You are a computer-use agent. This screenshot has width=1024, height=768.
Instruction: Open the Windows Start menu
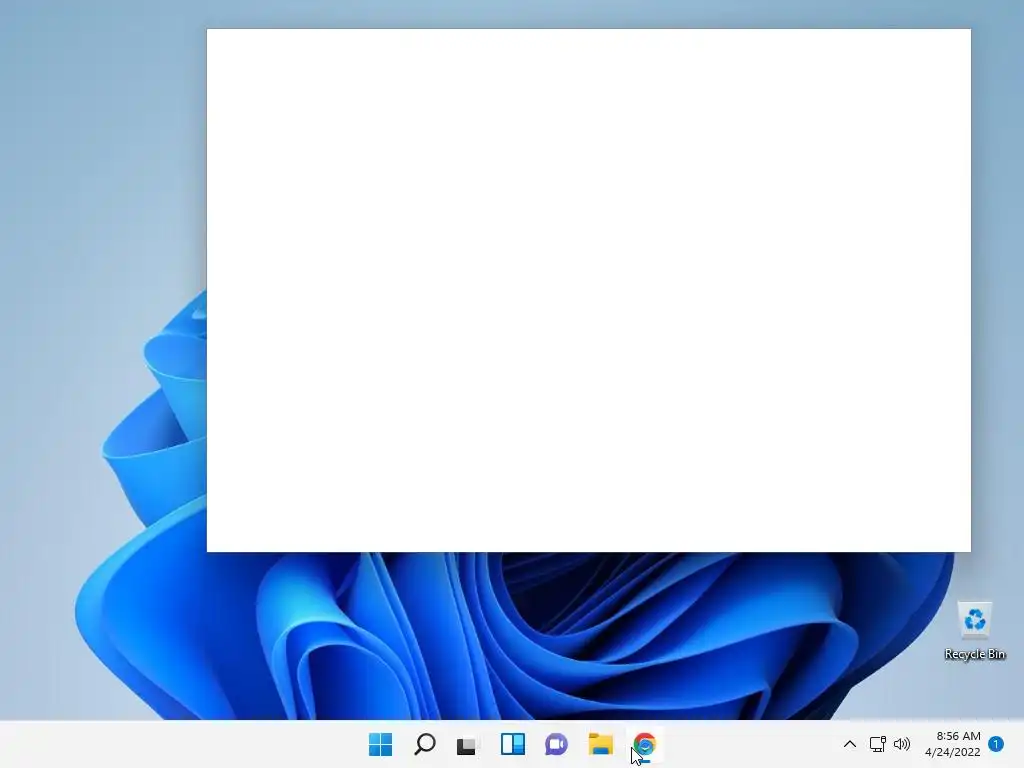380,744
